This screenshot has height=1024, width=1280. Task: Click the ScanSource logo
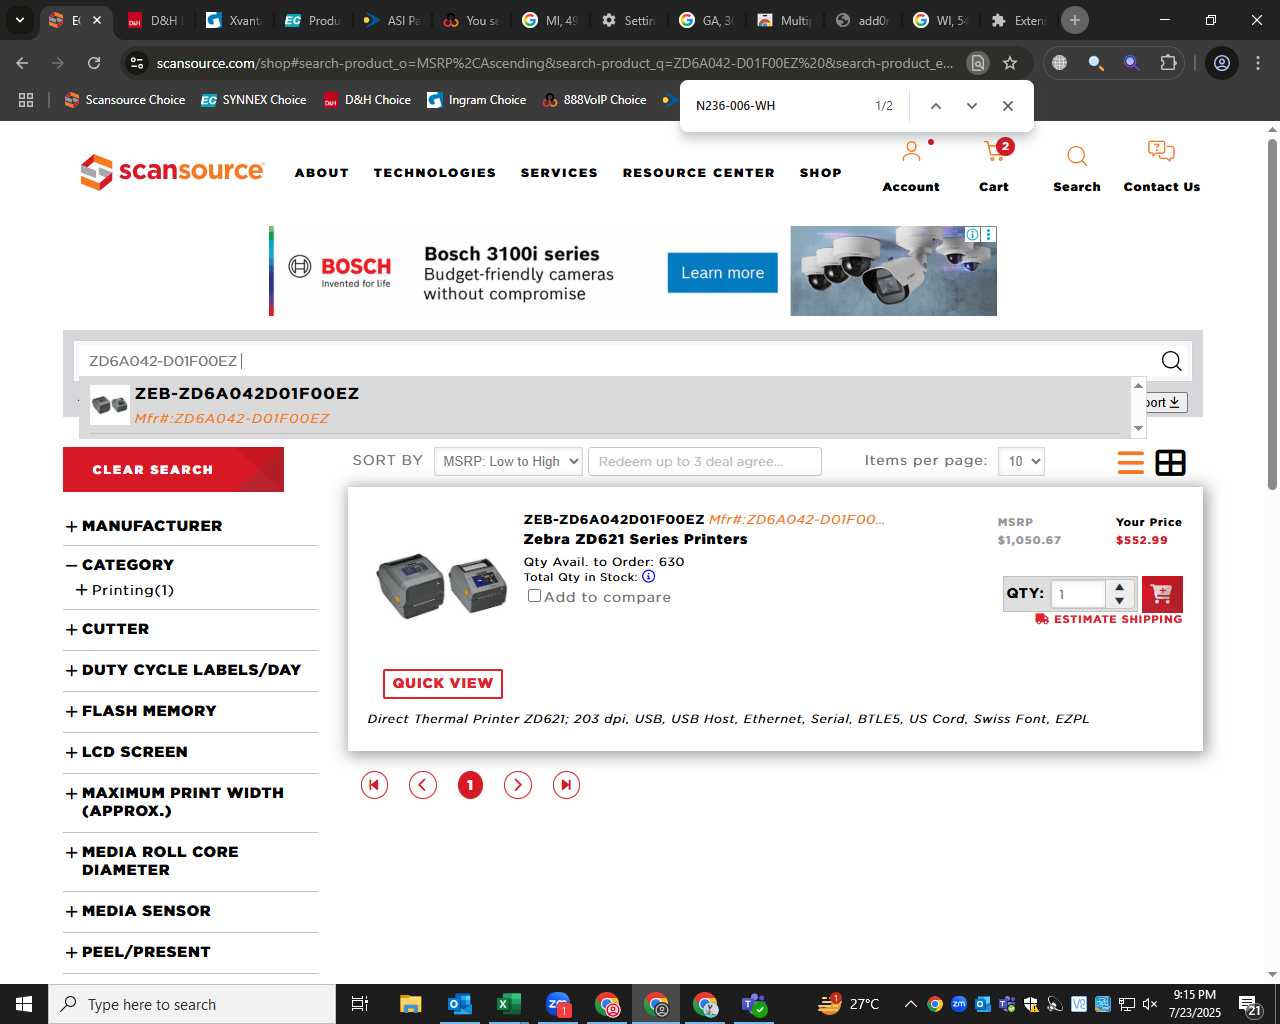click(172, 172)
